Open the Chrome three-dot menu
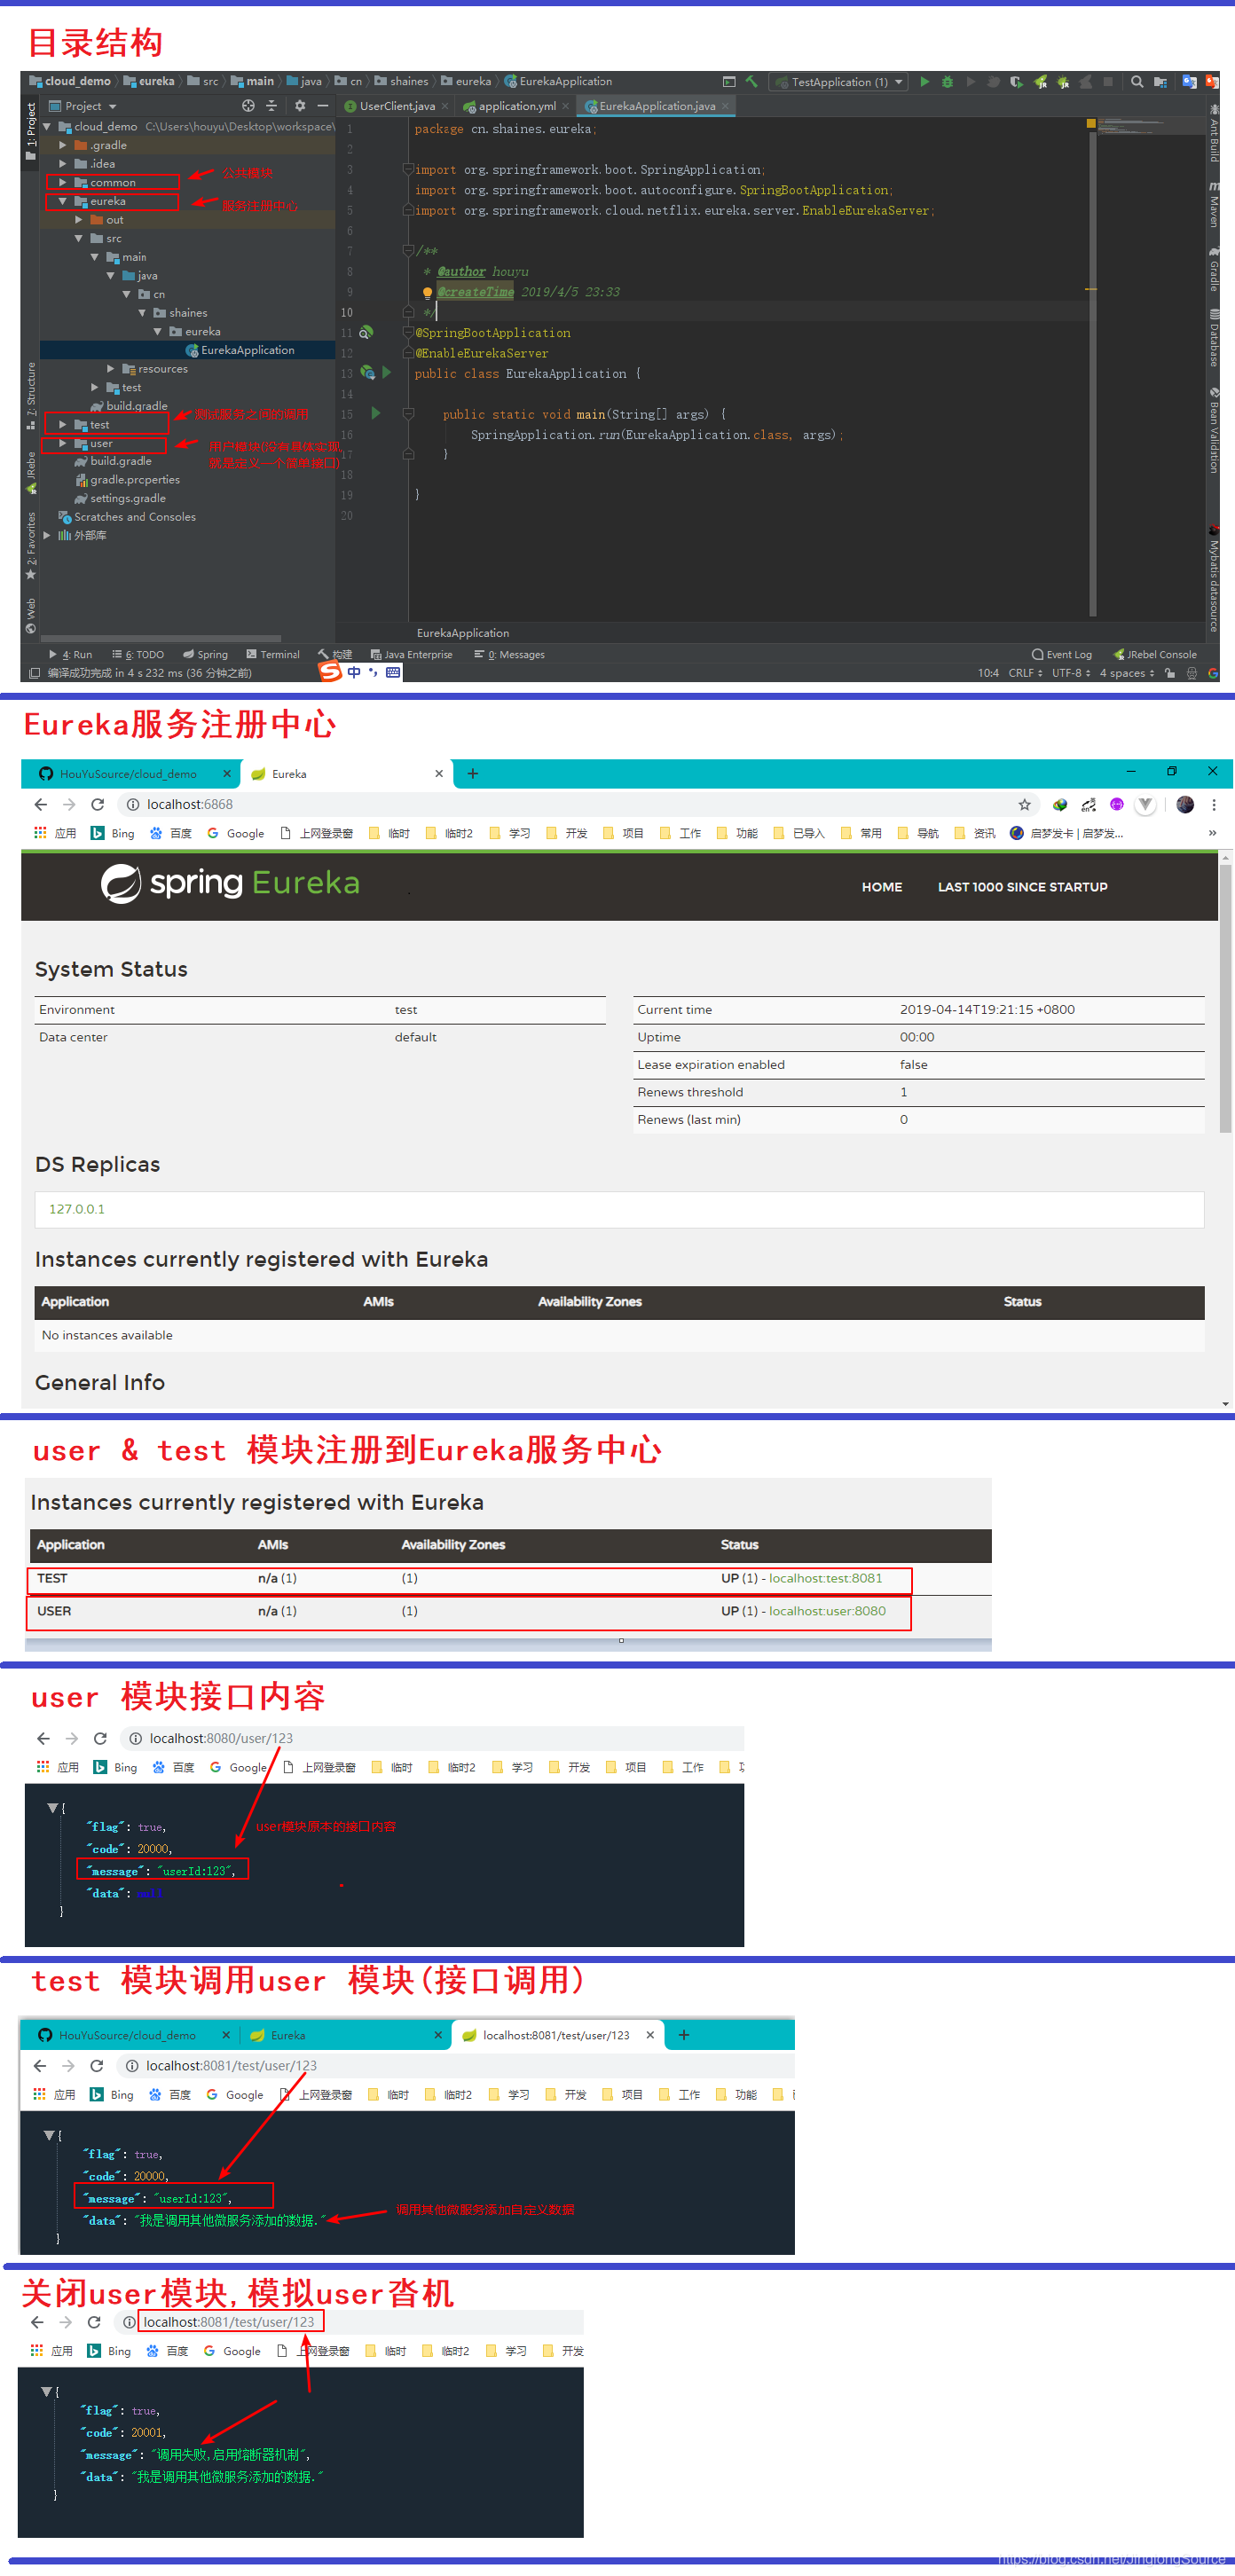The height and width of the screenshot is (2576, 1235). coord(1213,804)
